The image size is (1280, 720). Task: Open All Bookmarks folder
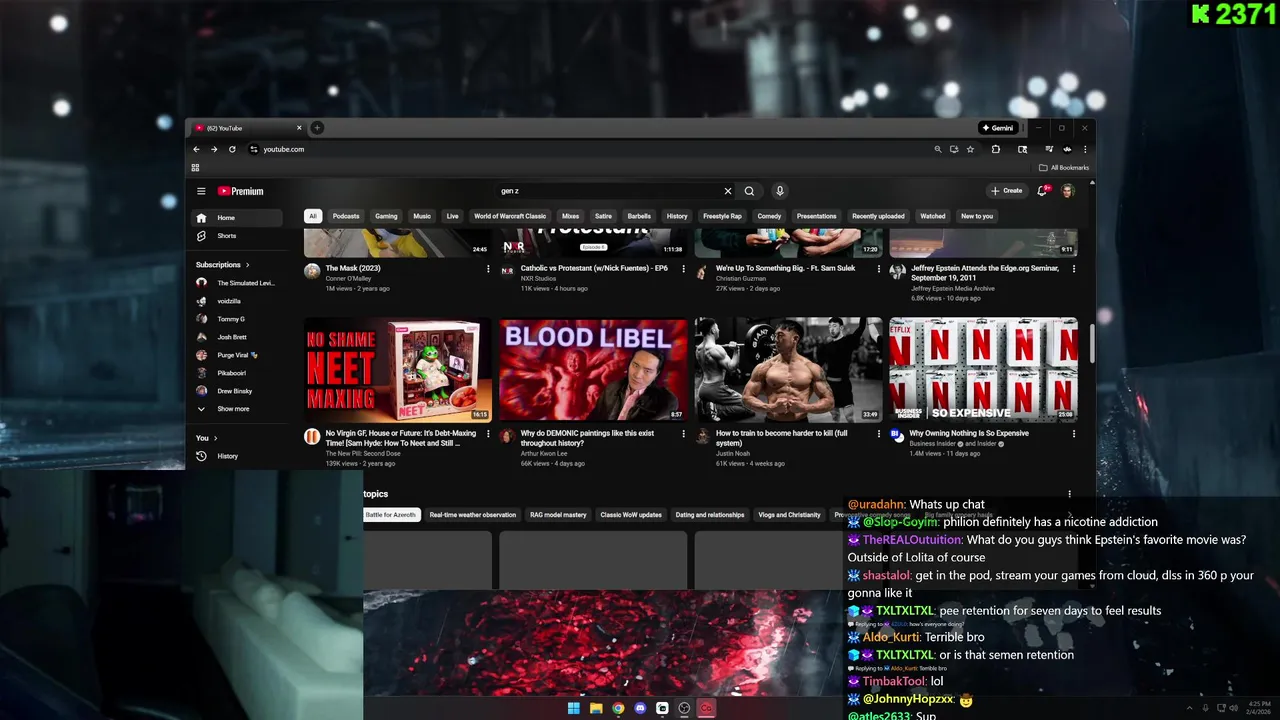pyautogui.click(x=1064, y=168)
